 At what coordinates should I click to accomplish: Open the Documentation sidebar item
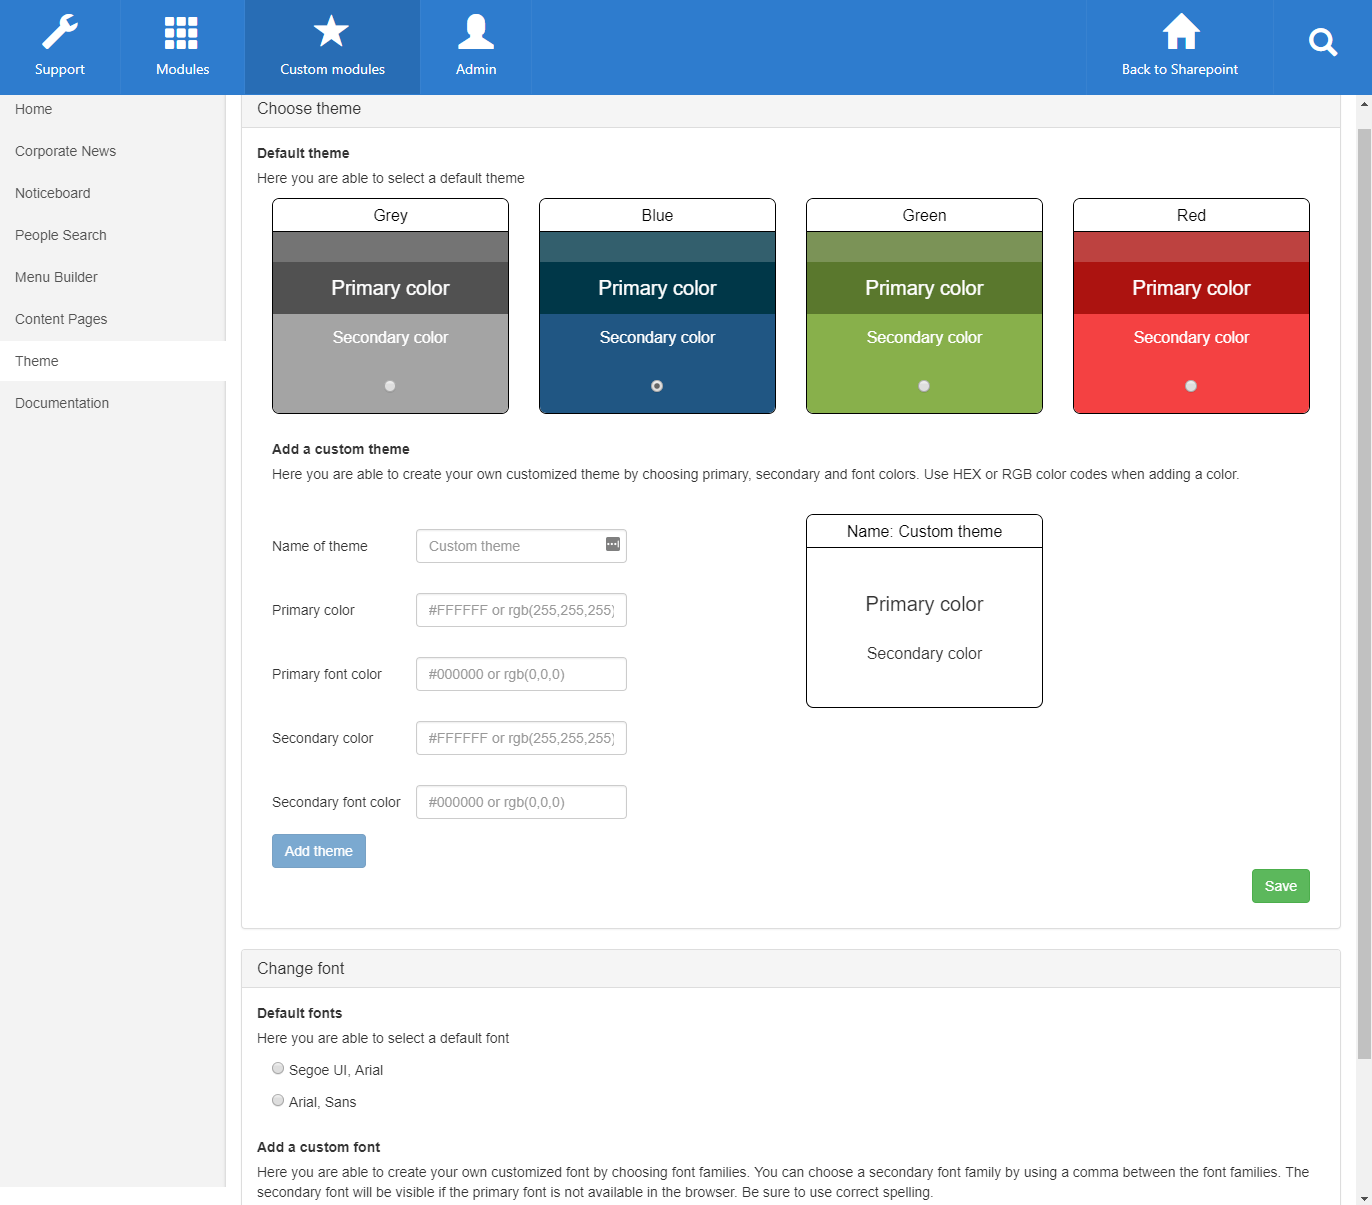pyautogui.click(x=62, y=403)
